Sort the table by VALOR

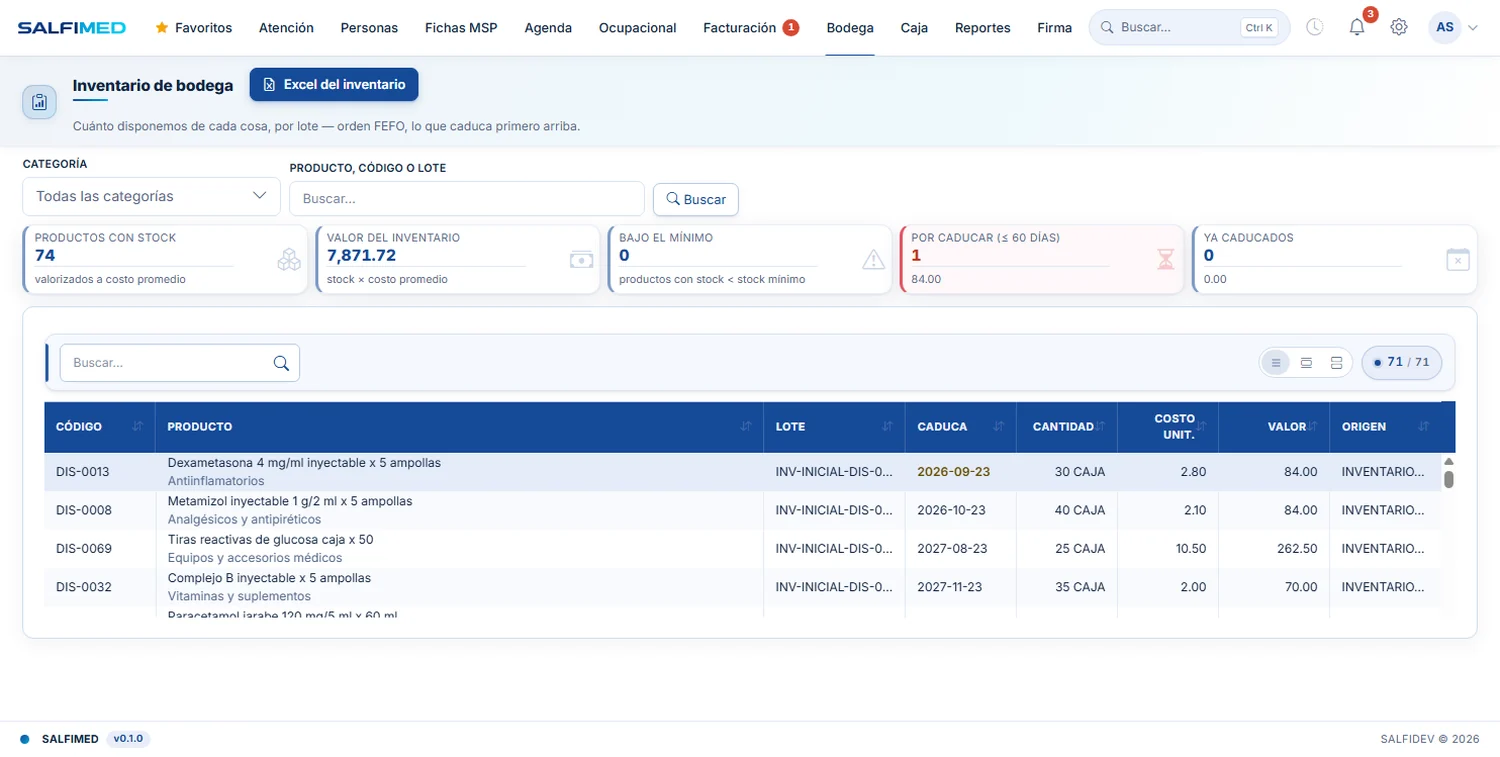pos(1312,427)
